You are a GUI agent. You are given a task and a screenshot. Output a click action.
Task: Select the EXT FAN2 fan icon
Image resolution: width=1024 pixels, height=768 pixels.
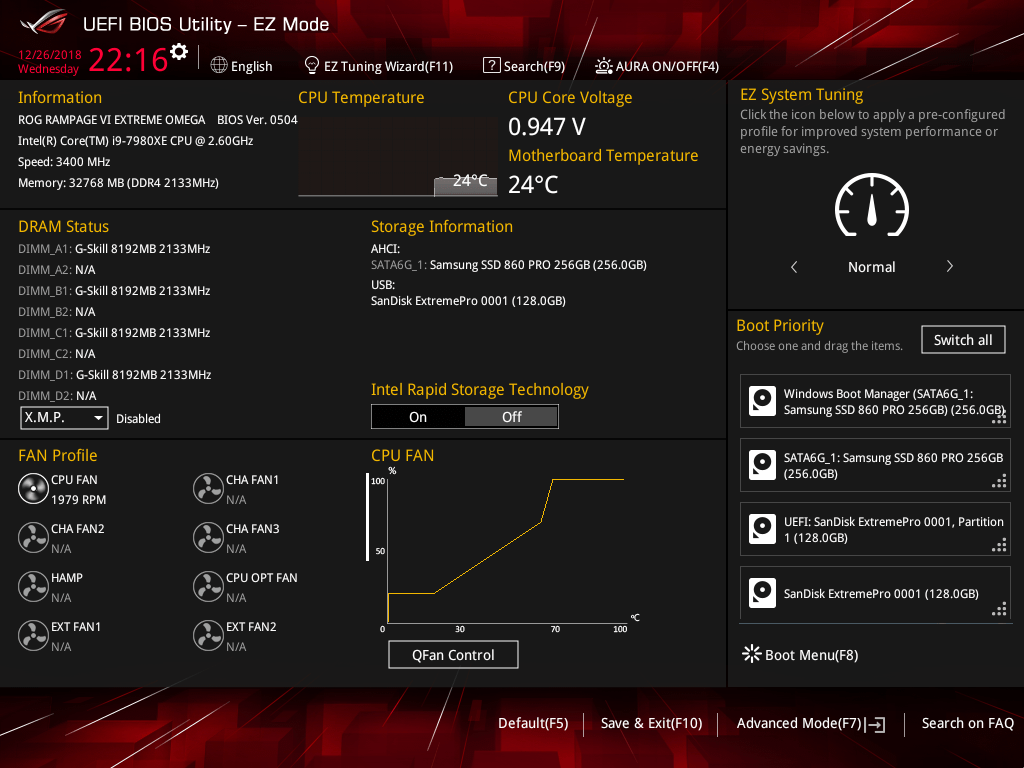[208, 635]
